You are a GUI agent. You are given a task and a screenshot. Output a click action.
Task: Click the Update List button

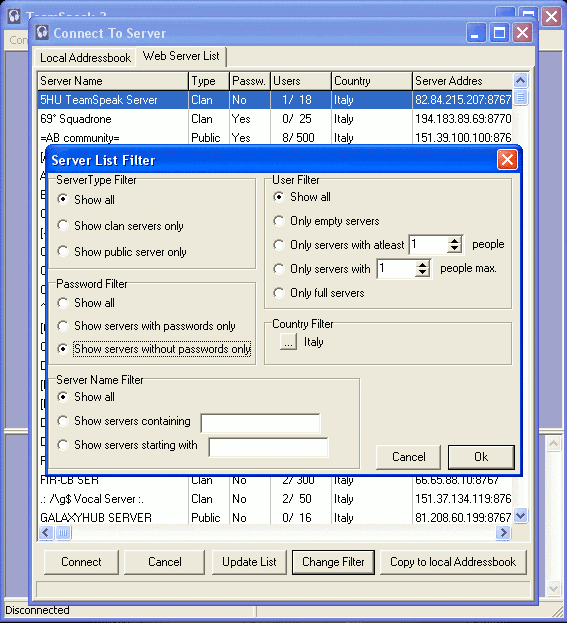pyautogui.click(x=249, y=562)
